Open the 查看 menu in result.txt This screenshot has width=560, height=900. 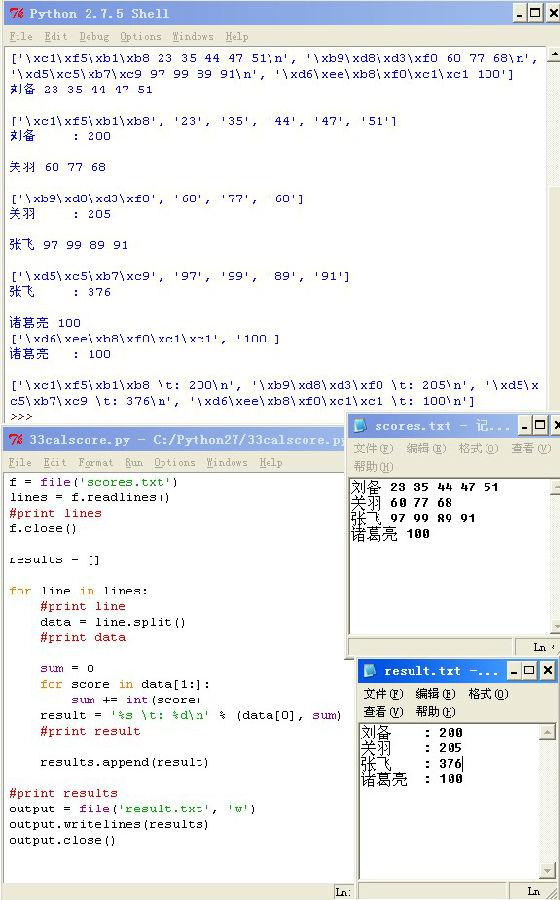[383, 712]
